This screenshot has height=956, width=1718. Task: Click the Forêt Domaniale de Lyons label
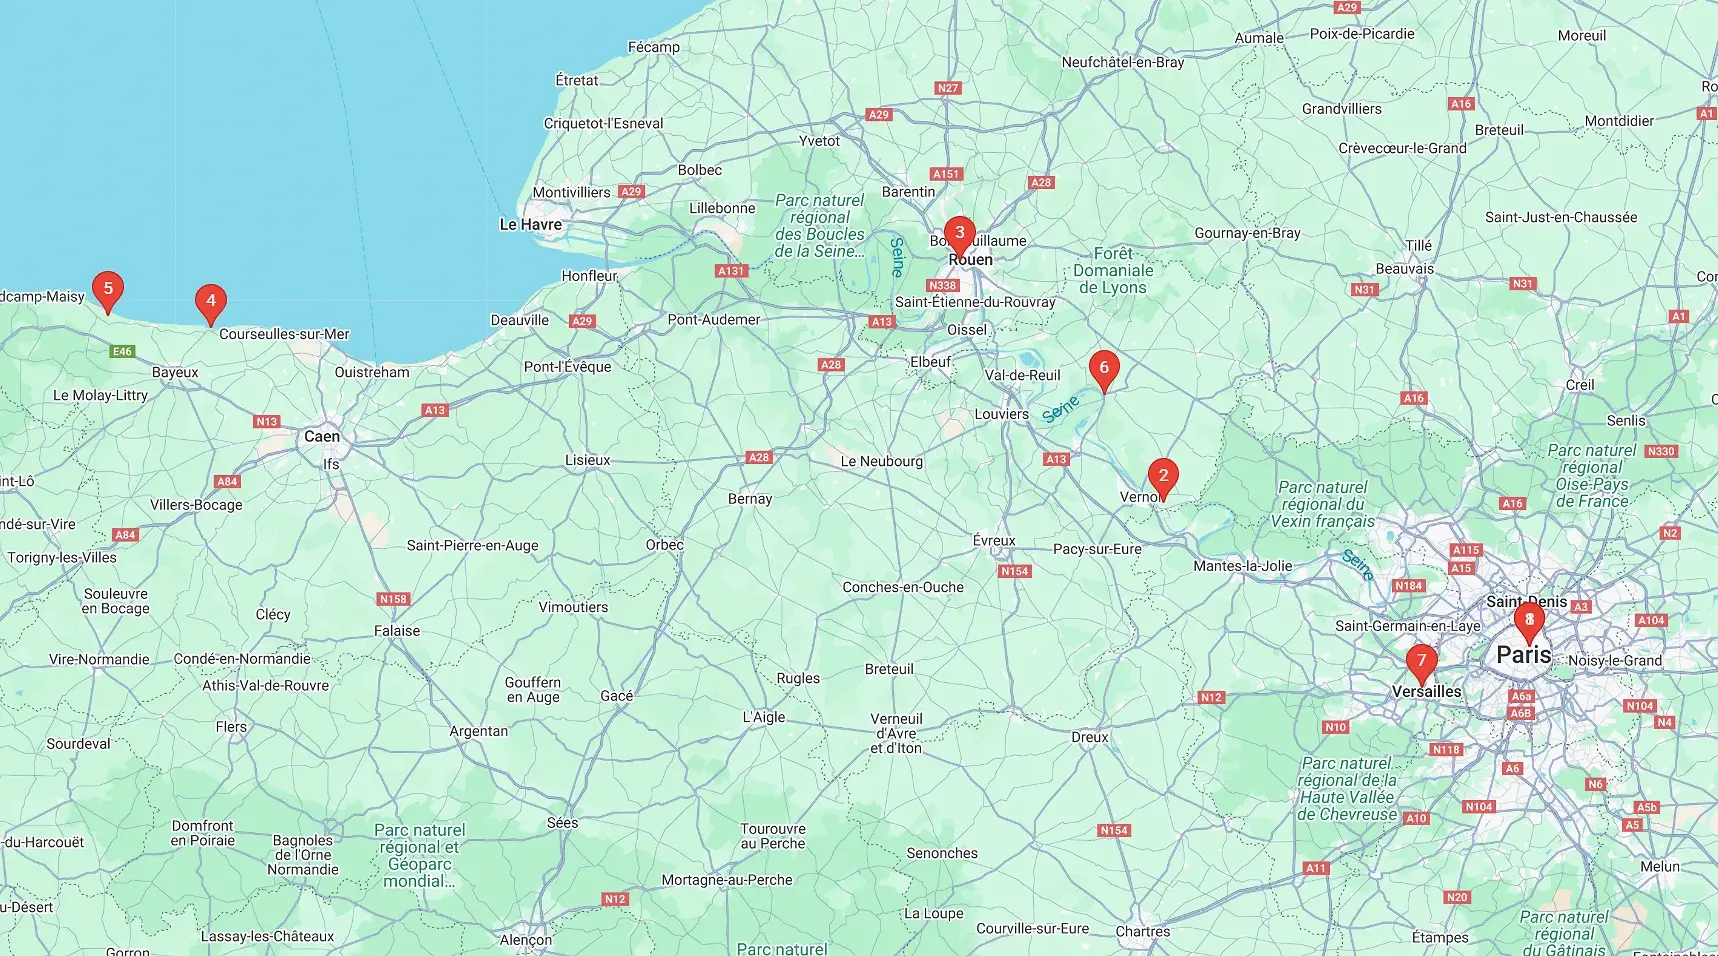click(x=1113, y=270)
